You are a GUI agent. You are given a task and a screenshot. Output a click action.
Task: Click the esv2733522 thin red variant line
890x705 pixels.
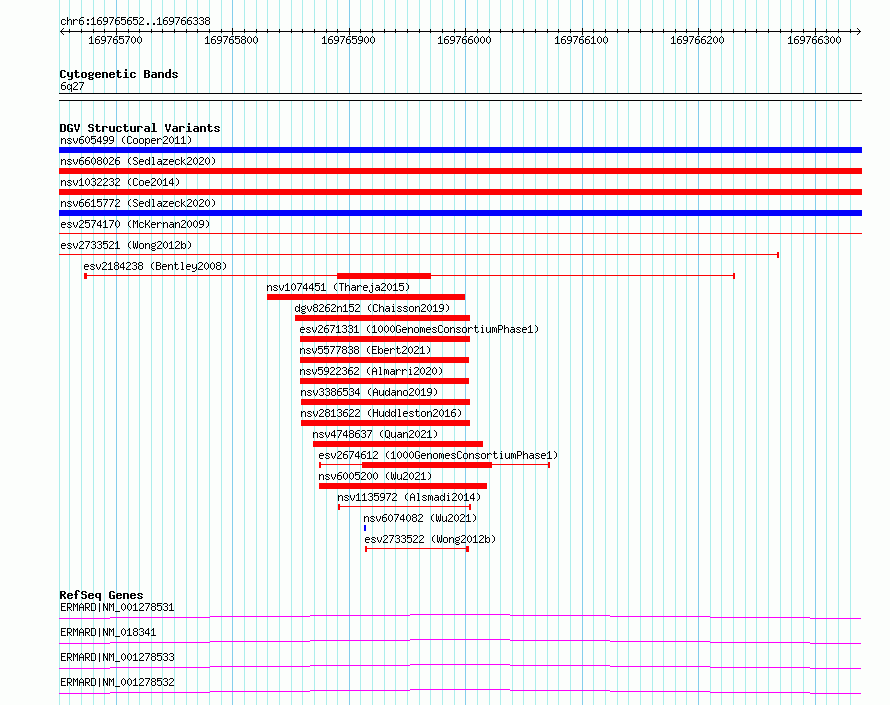pyautogui.click(x=417, y=549)
